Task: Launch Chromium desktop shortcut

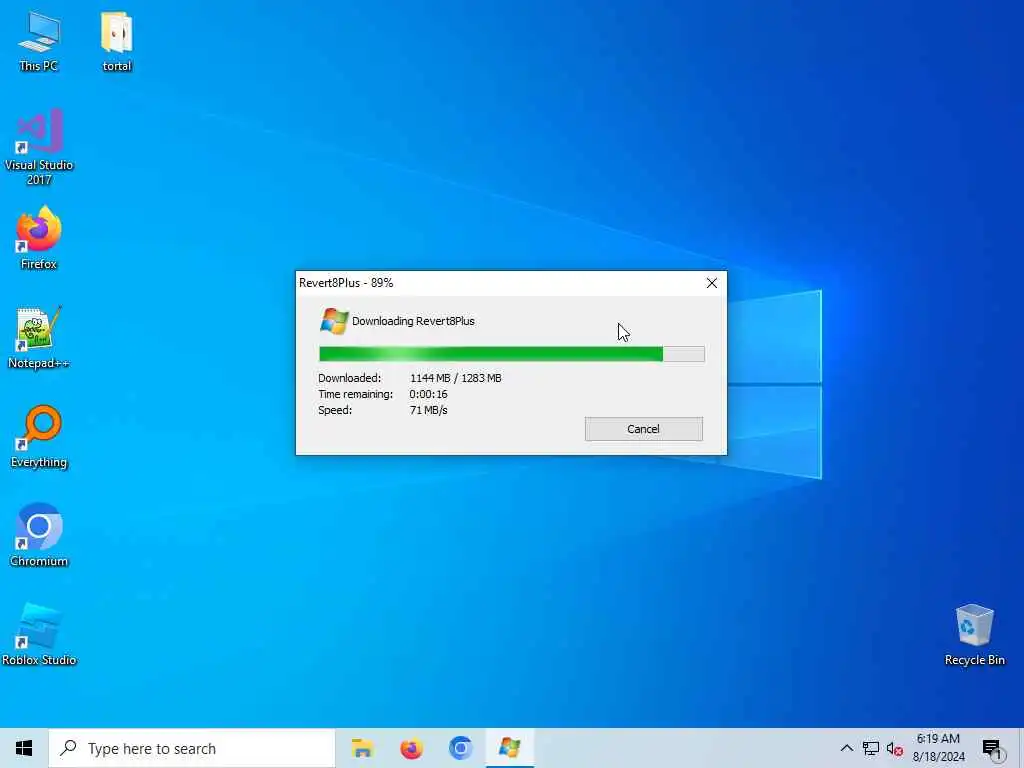Action: 39,535
